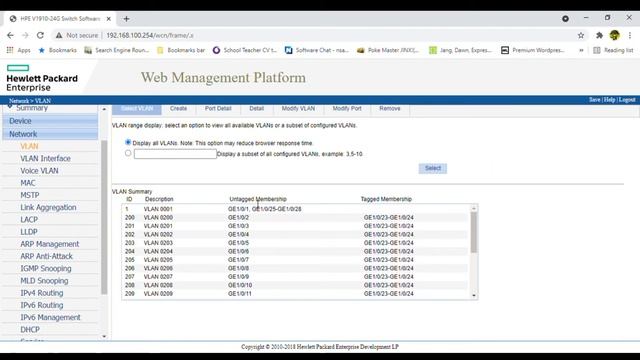Open Software Chat bookmark

317,50
